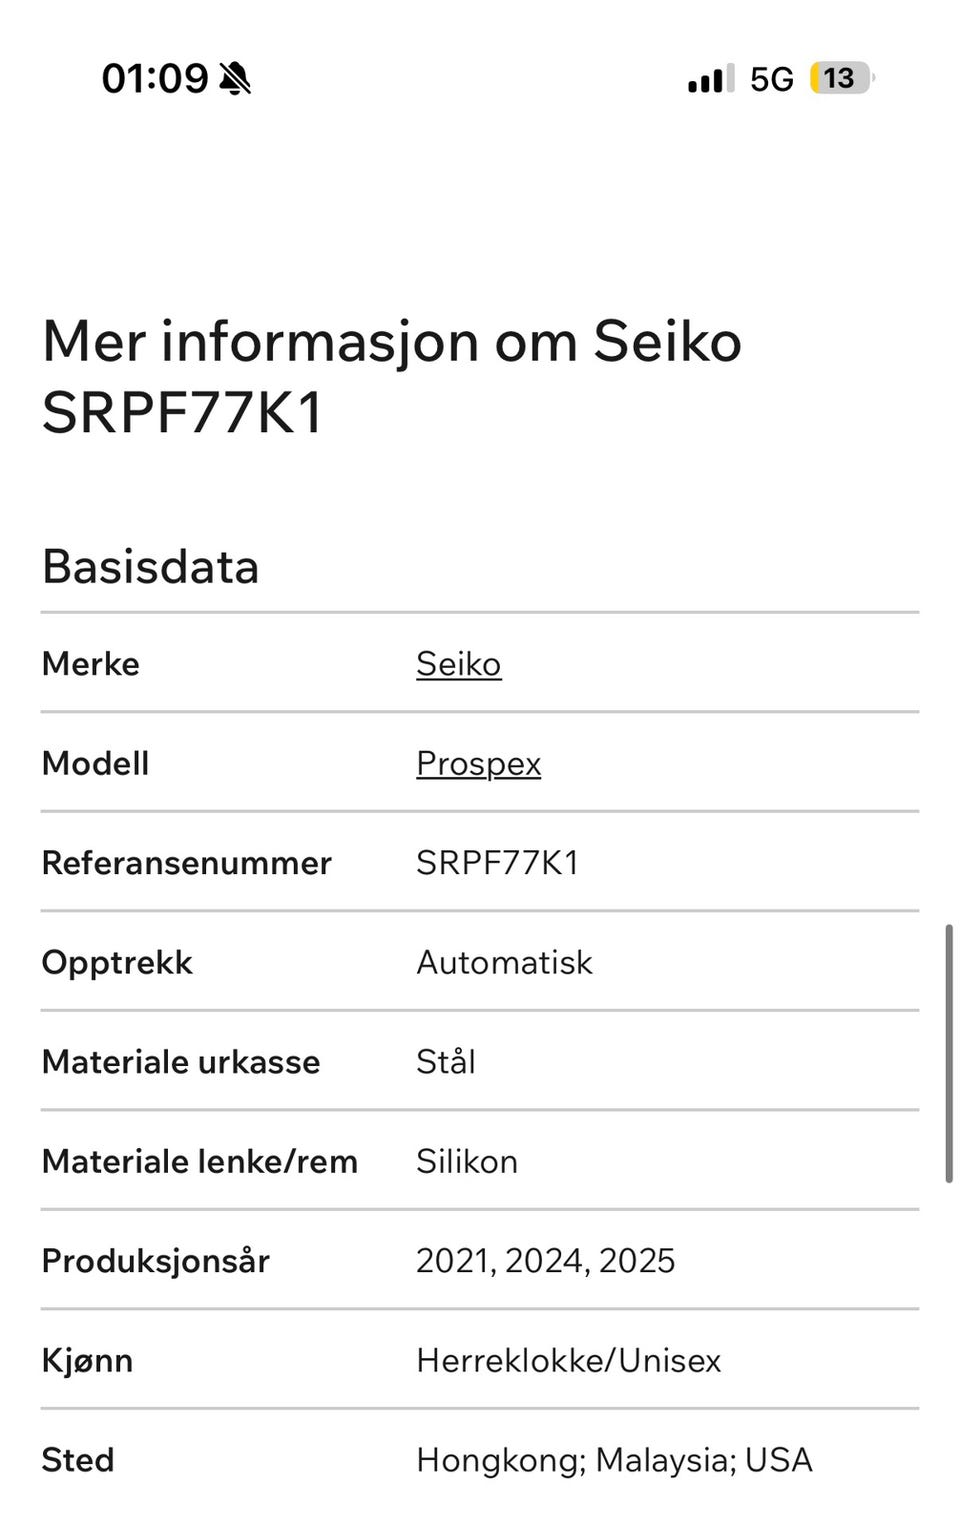Tap the Silikon strap material value
Screen dimensions: 960x1527
(467, 1161)
